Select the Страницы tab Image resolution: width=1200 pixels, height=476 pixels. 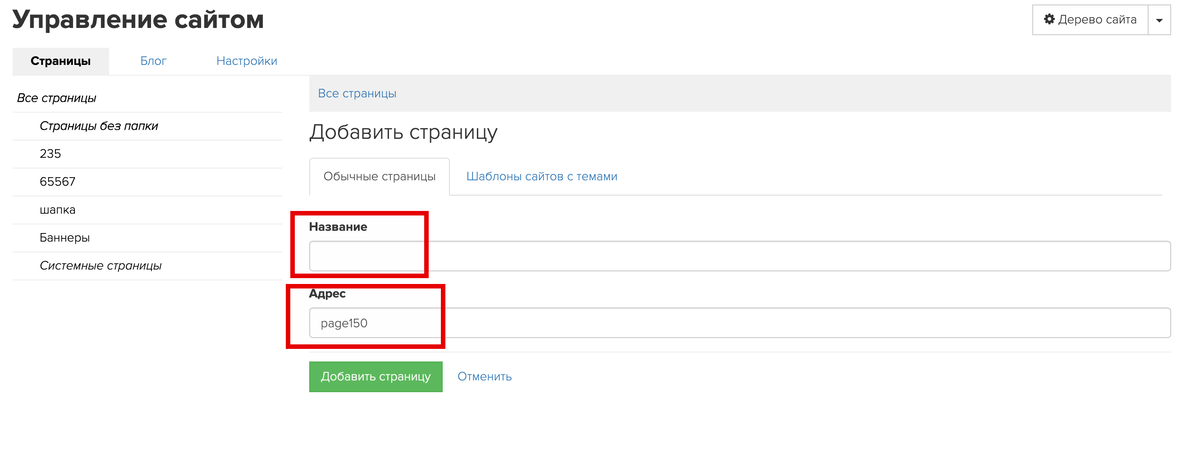point(61,61)
